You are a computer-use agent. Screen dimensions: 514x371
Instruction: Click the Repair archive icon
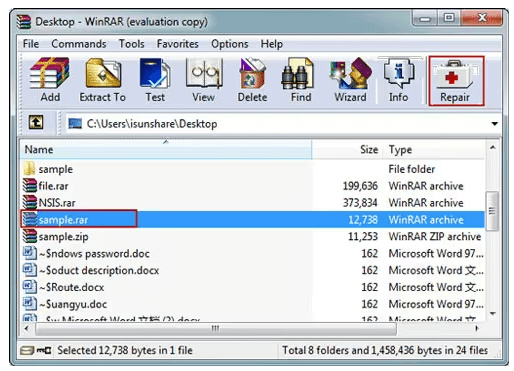[456, 81]
